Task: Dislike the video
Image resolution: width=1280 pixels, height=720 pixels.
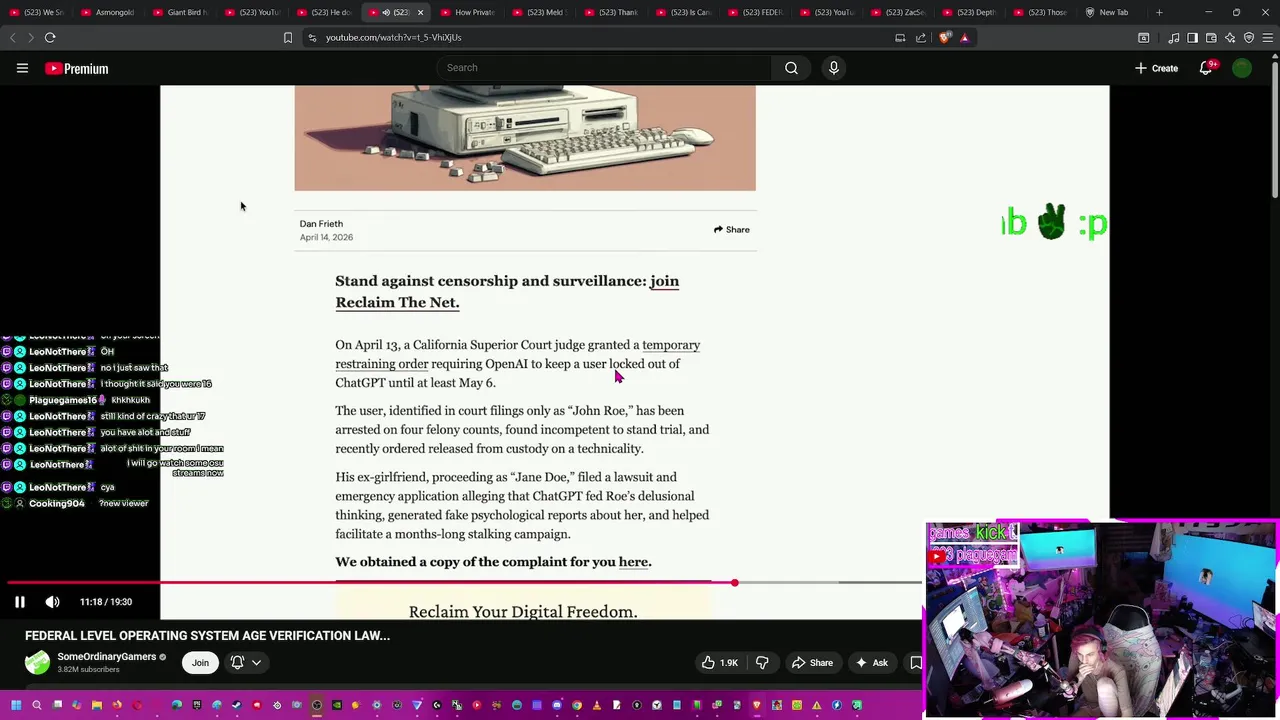Action: 762,662
